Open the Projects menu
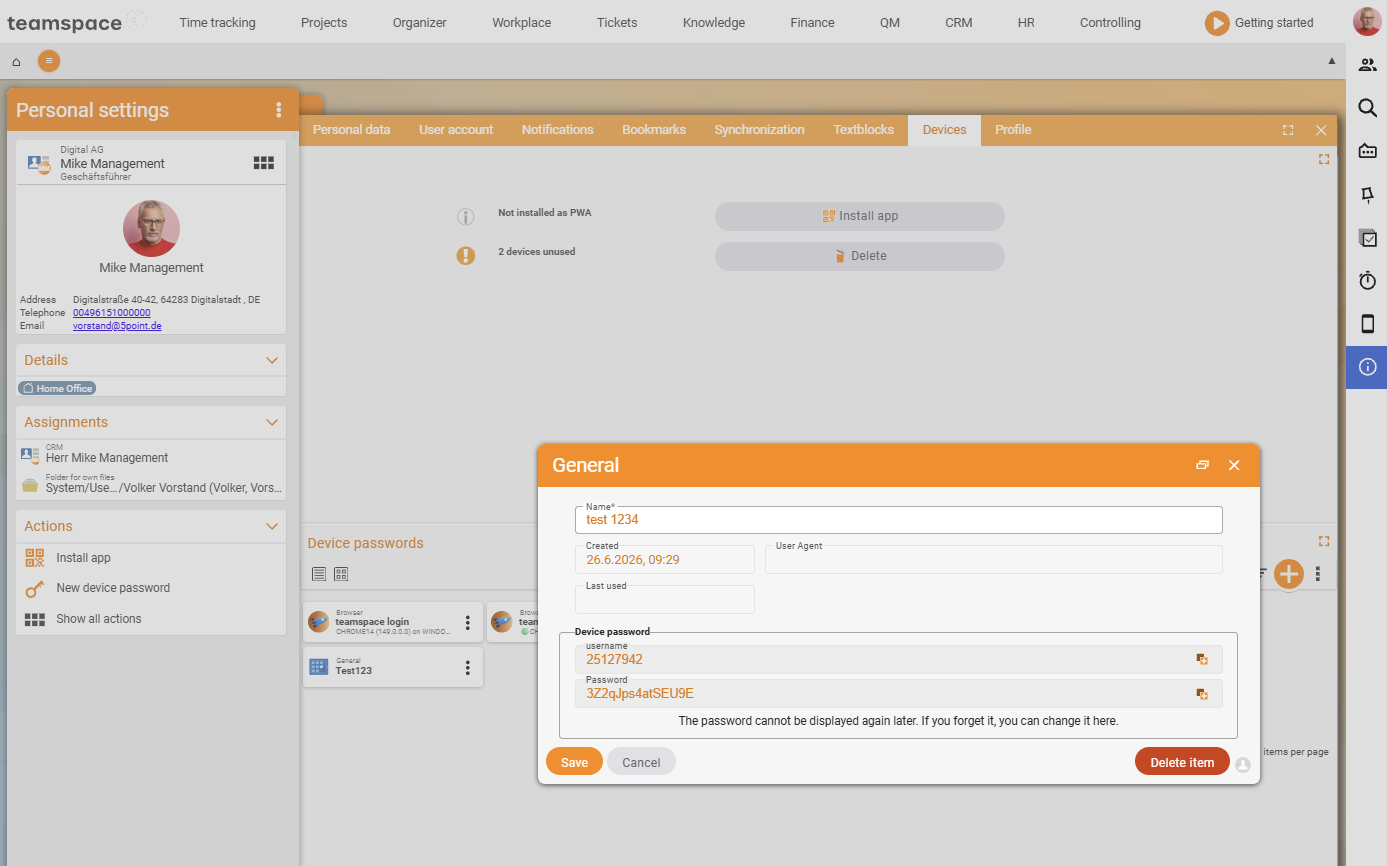1387x866 pixels. pos(324,22)
